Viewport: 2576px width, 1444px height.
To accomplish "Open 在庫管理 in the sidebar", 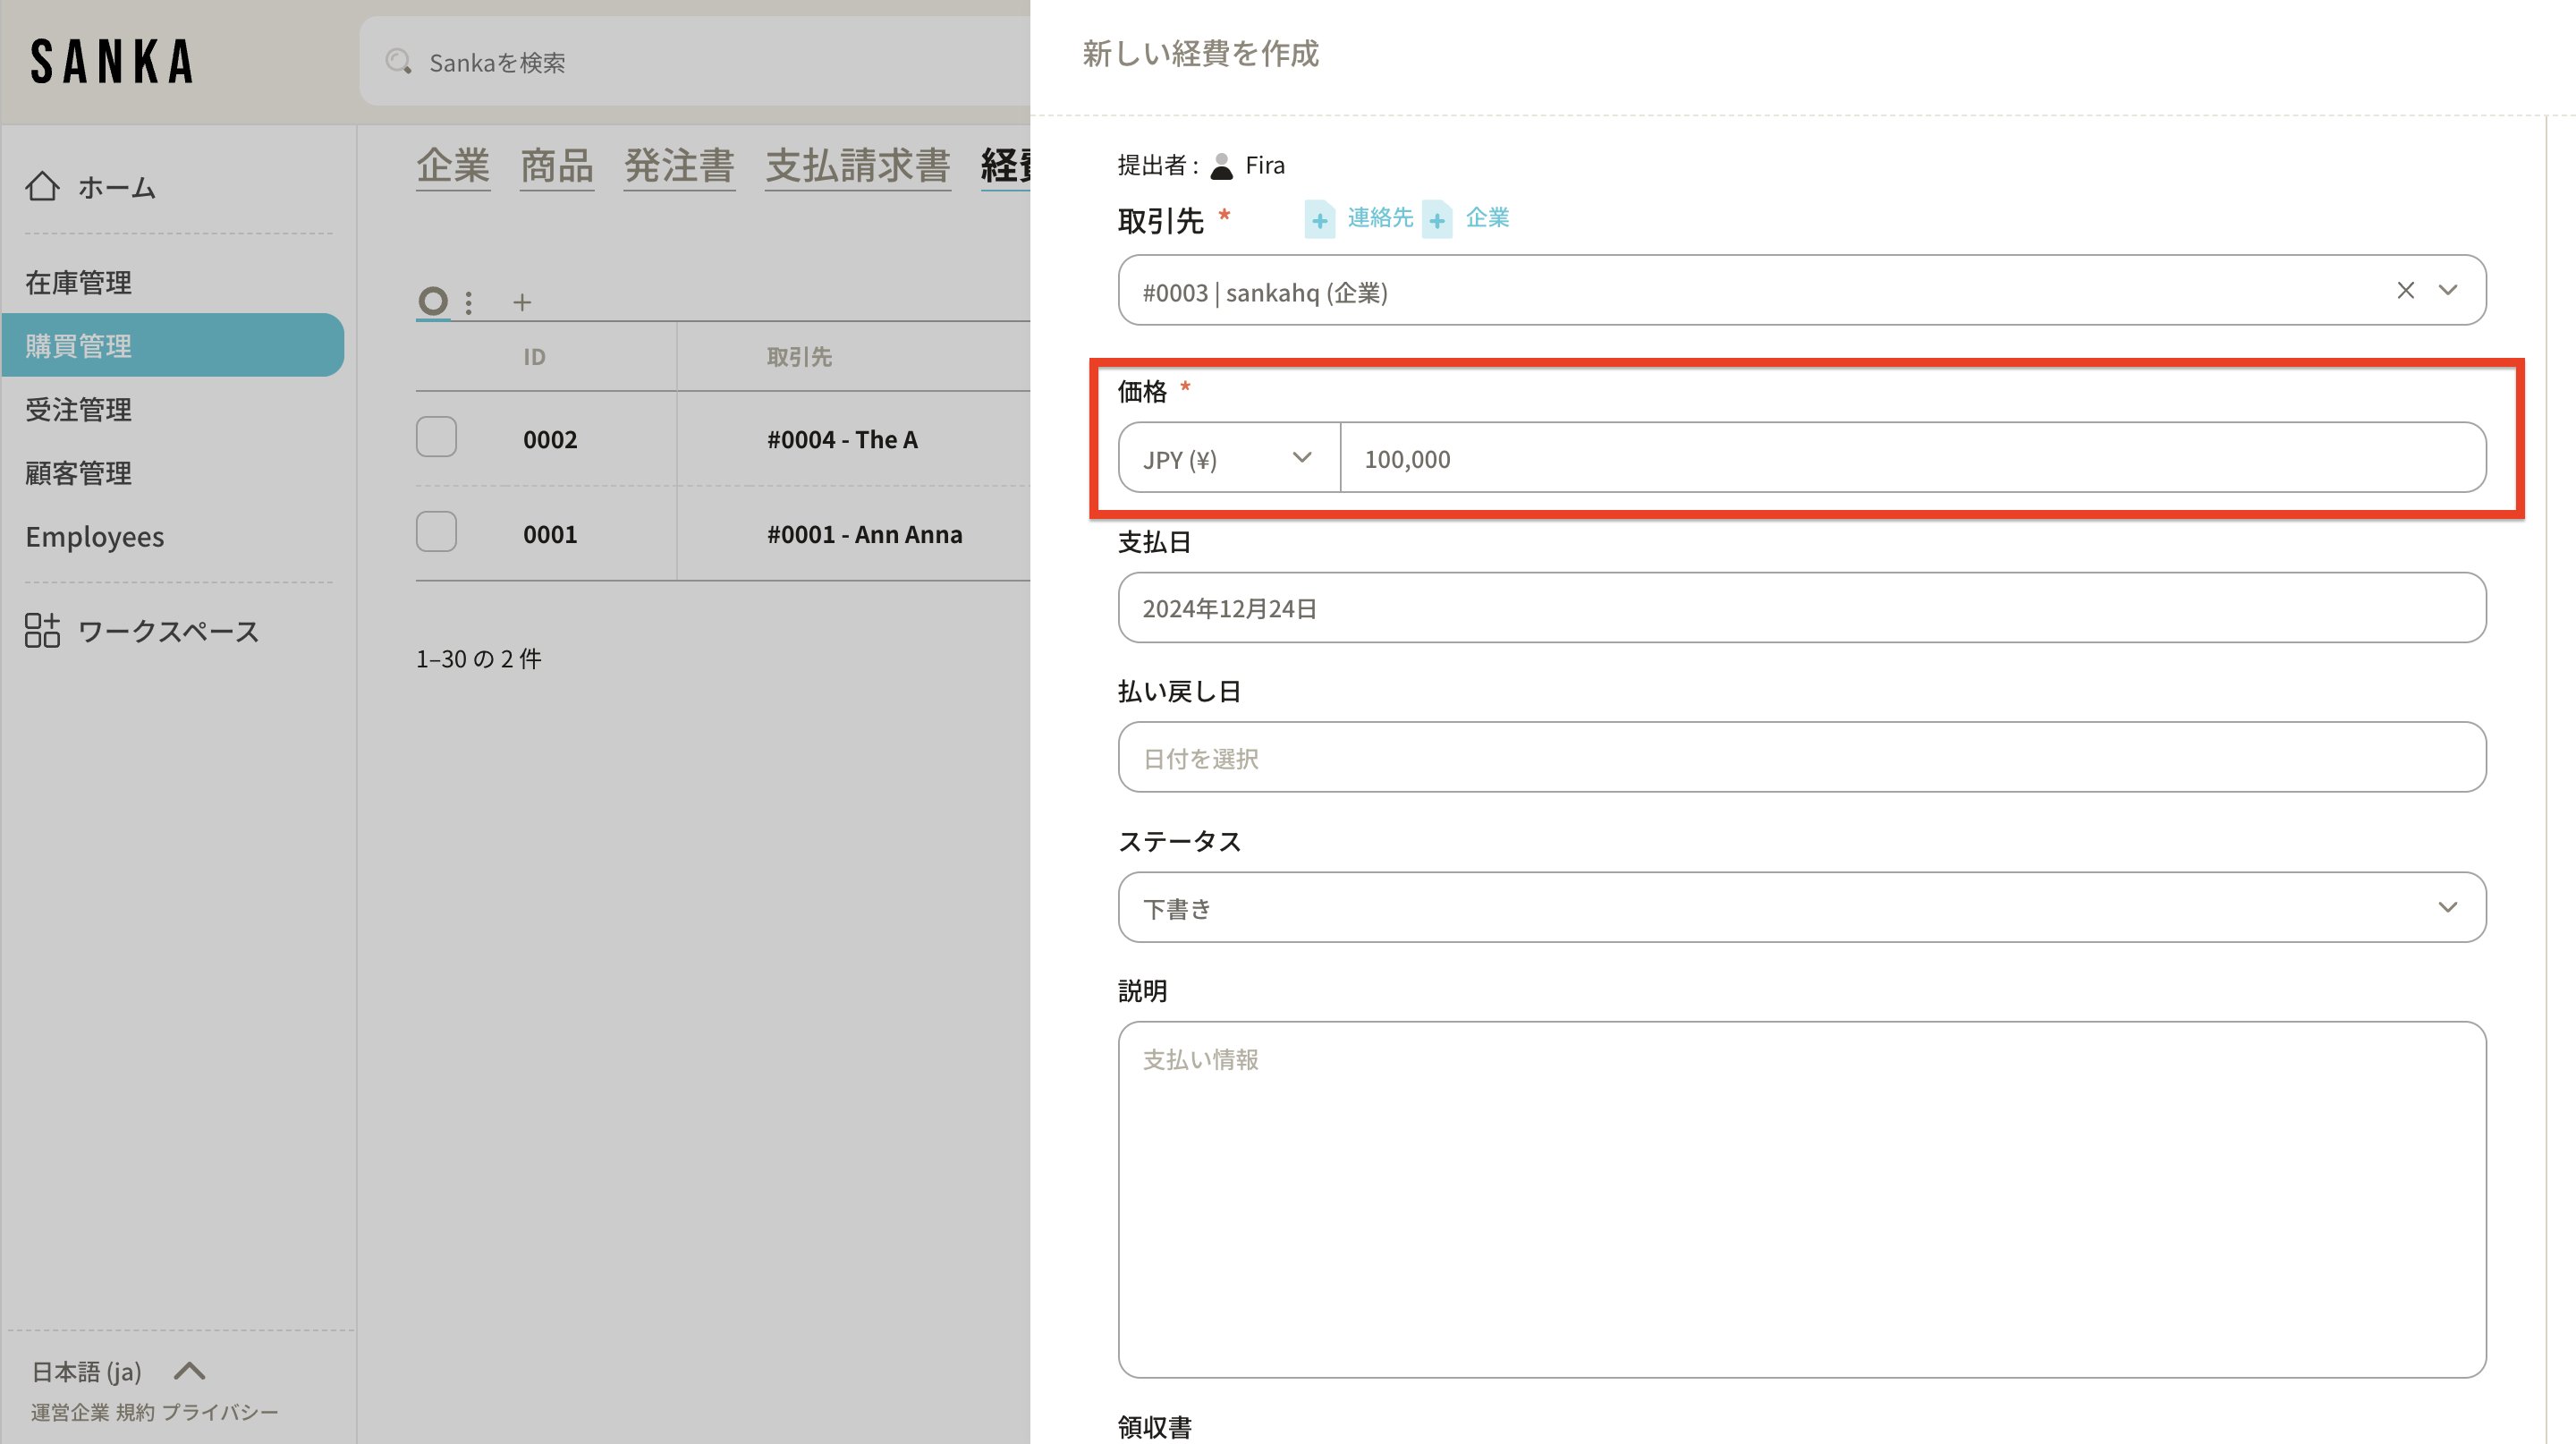I will [78, 283].
